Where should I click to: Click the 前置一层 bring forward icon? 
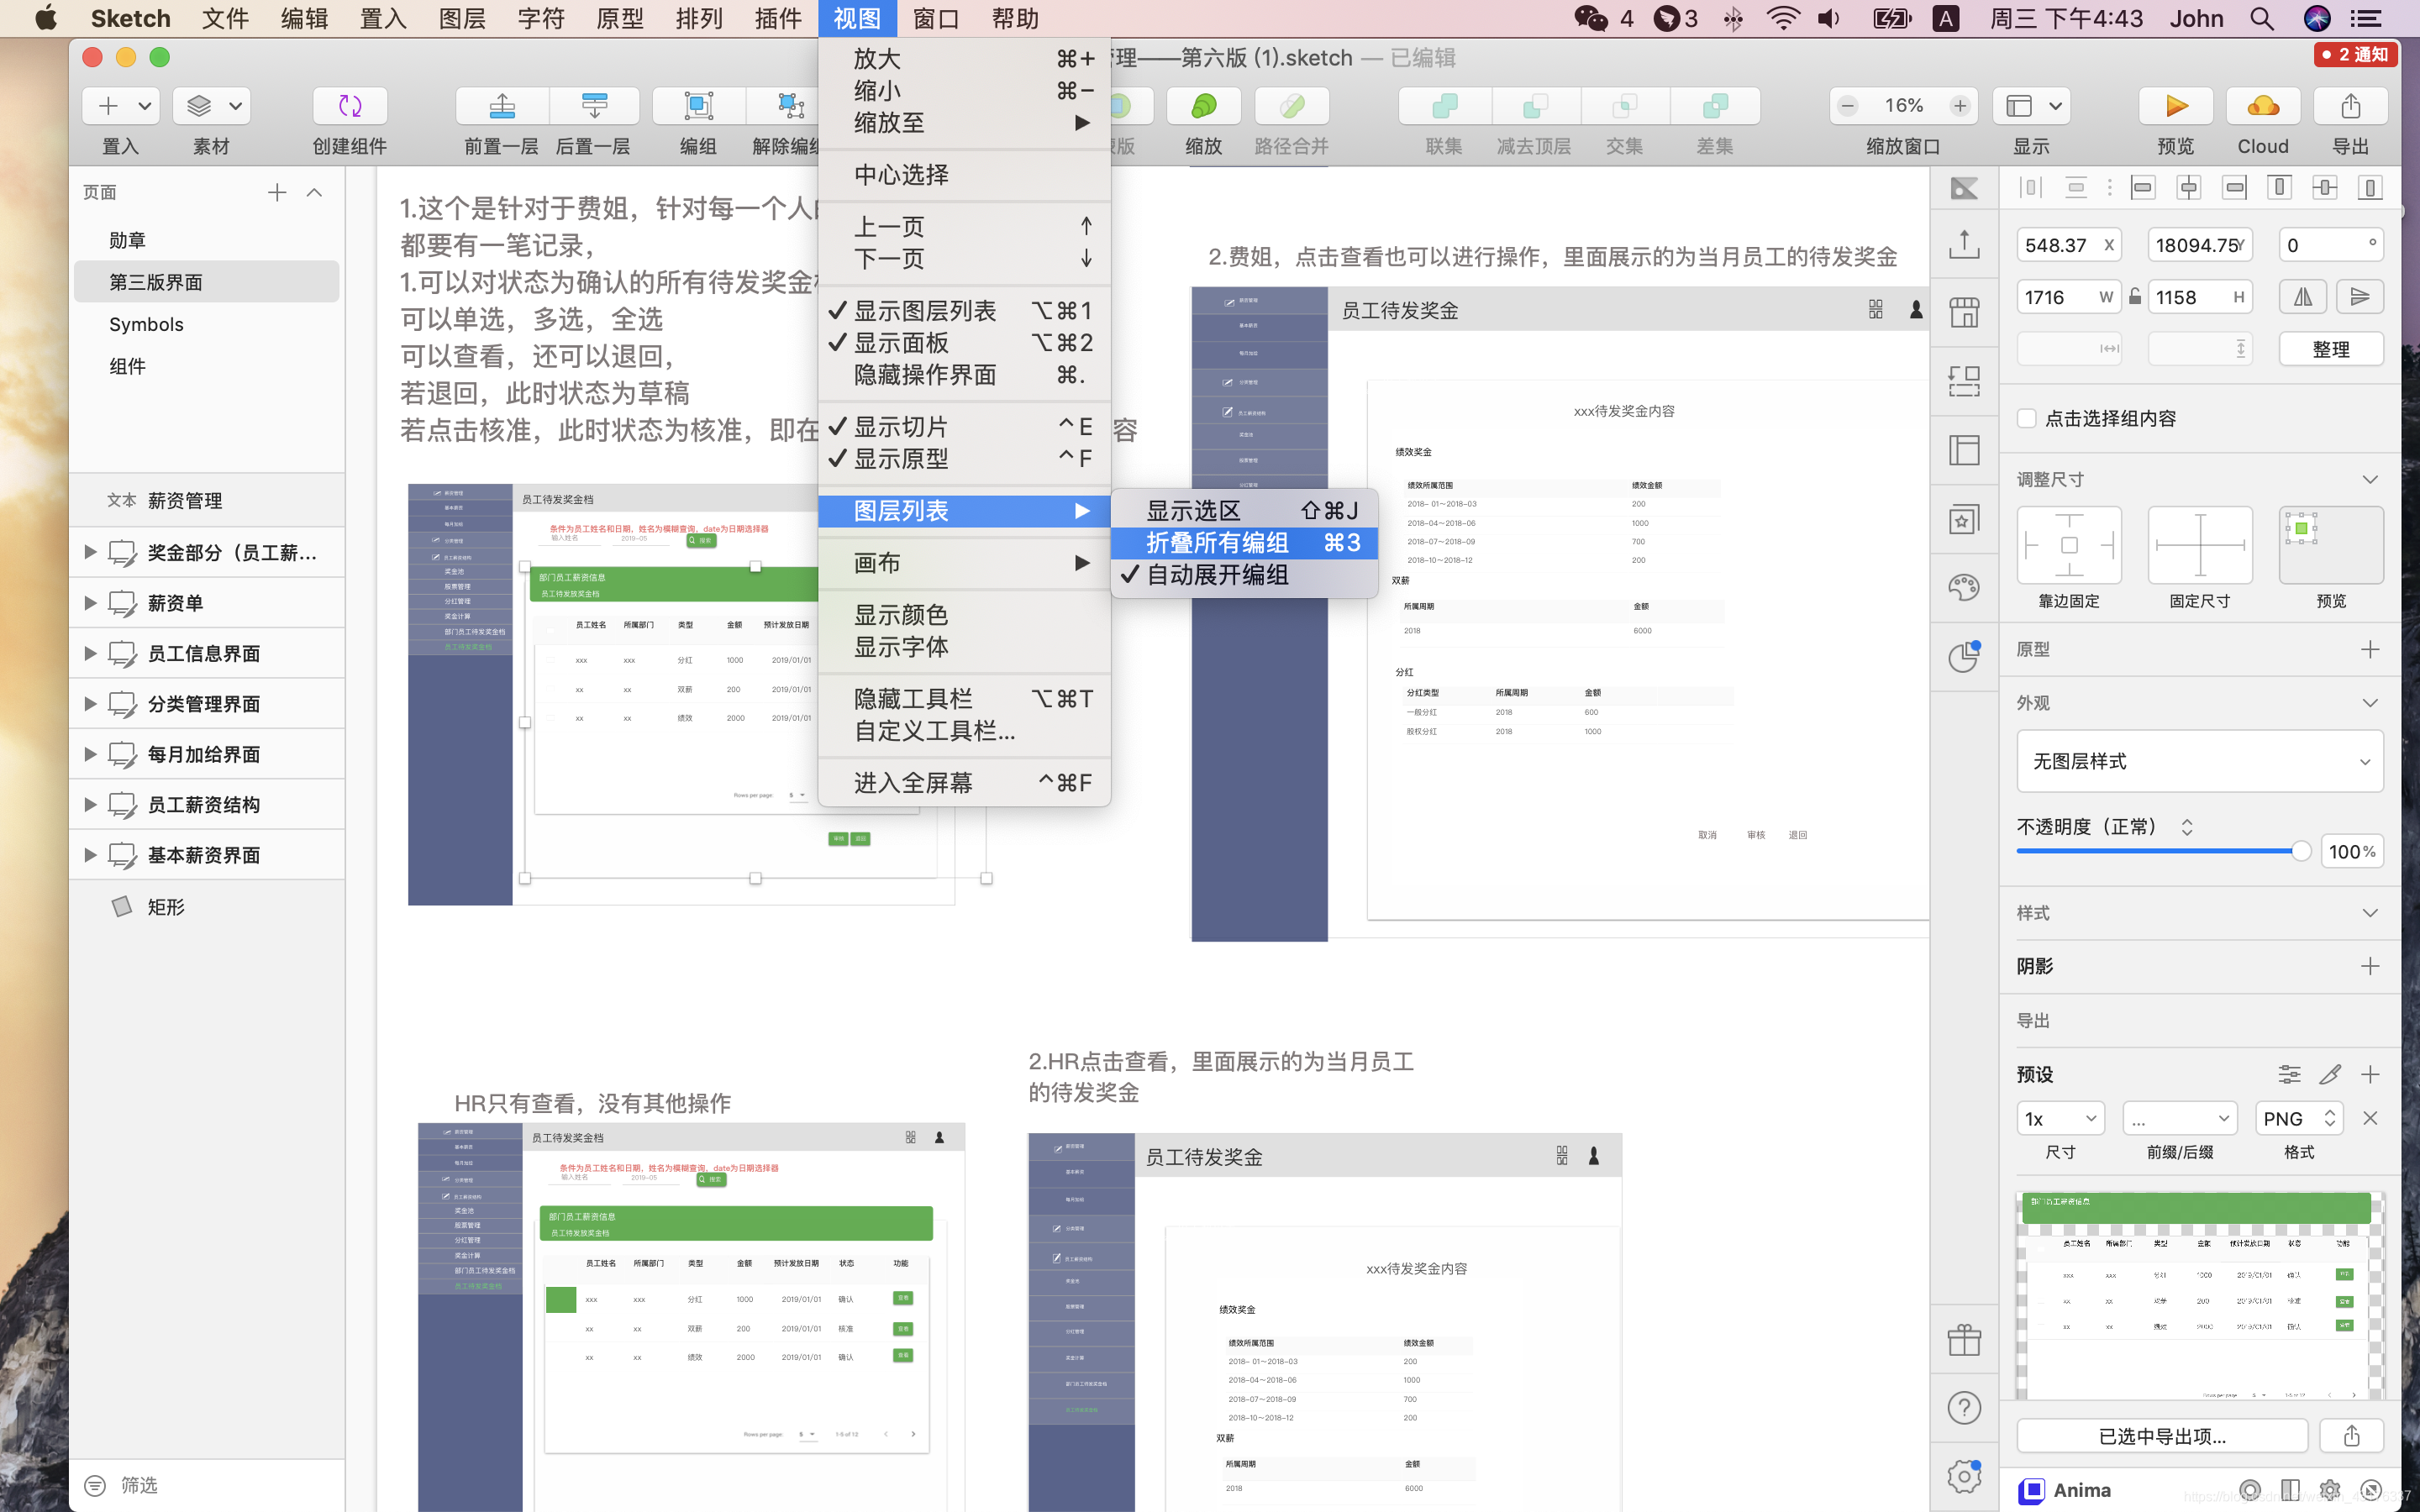502,106
